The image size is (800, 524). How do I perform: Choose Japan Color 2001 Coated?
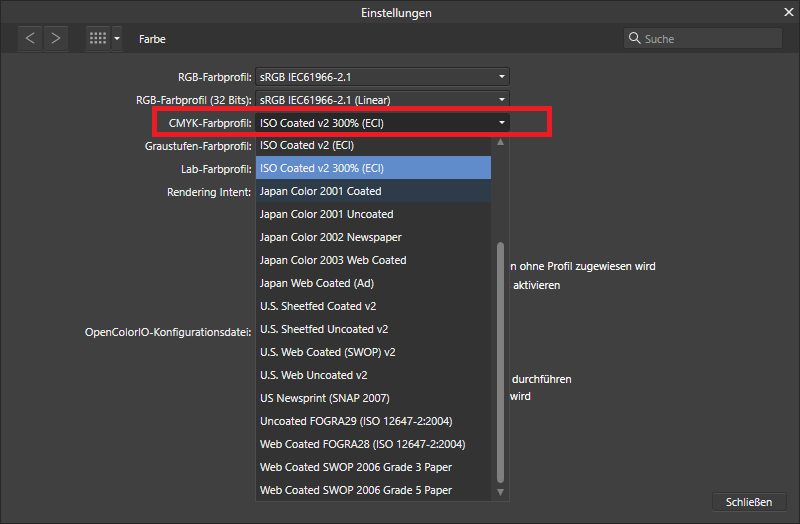tap(373, 191)
